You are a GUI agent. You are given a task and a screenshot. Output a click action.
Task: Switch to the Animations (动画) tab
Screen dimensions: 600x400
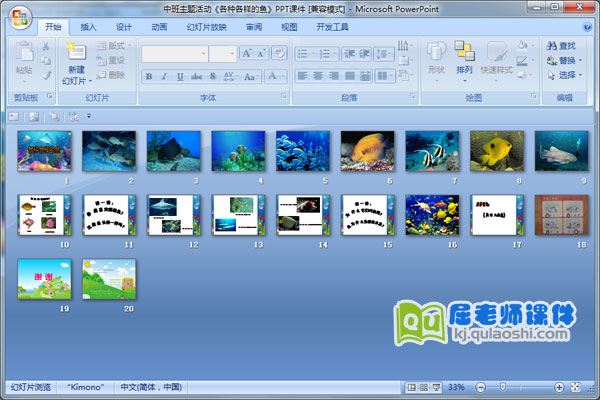click(159, 27)
